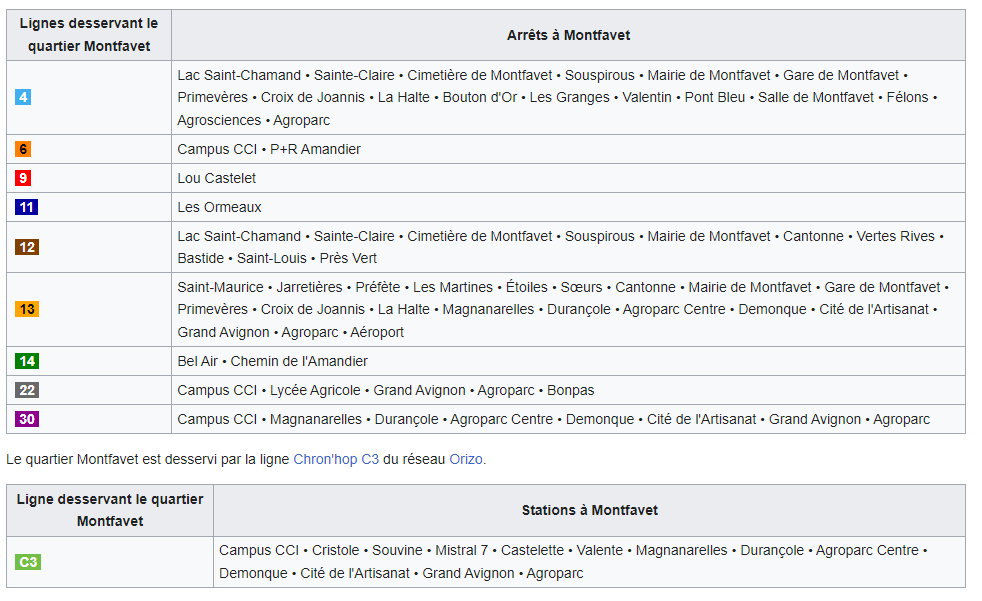Click the 'Les Ormeaux' stop text

pos(219,207)
